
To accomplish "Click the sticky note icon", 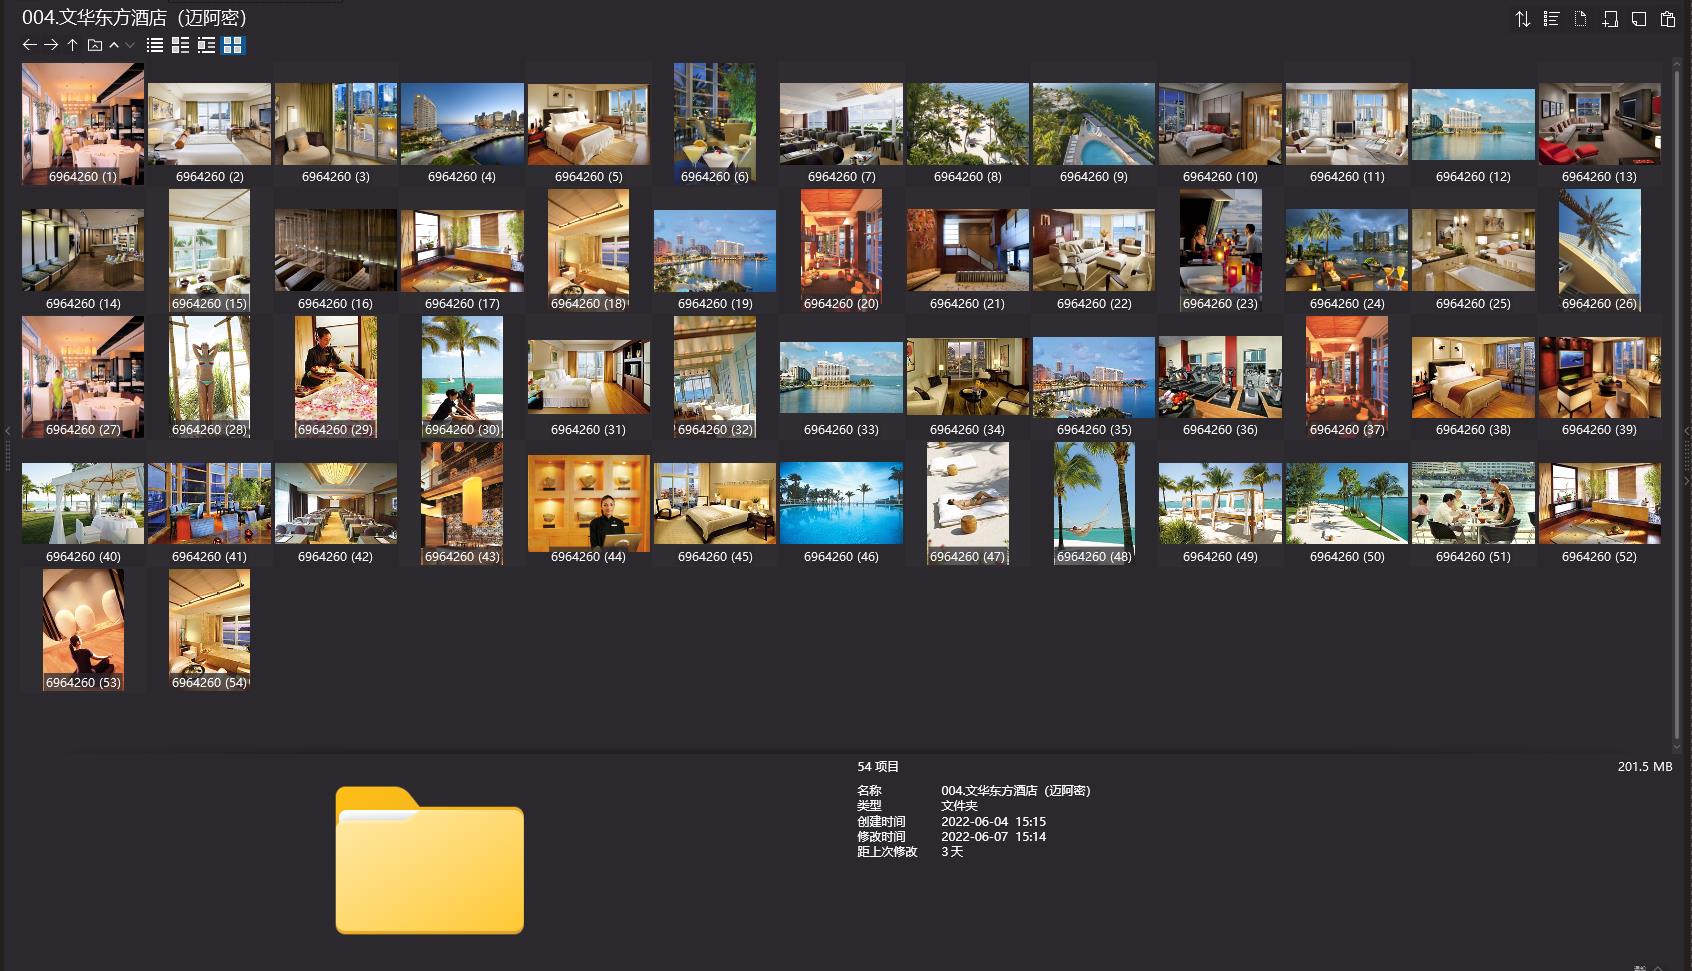I will coord(1638,19).
